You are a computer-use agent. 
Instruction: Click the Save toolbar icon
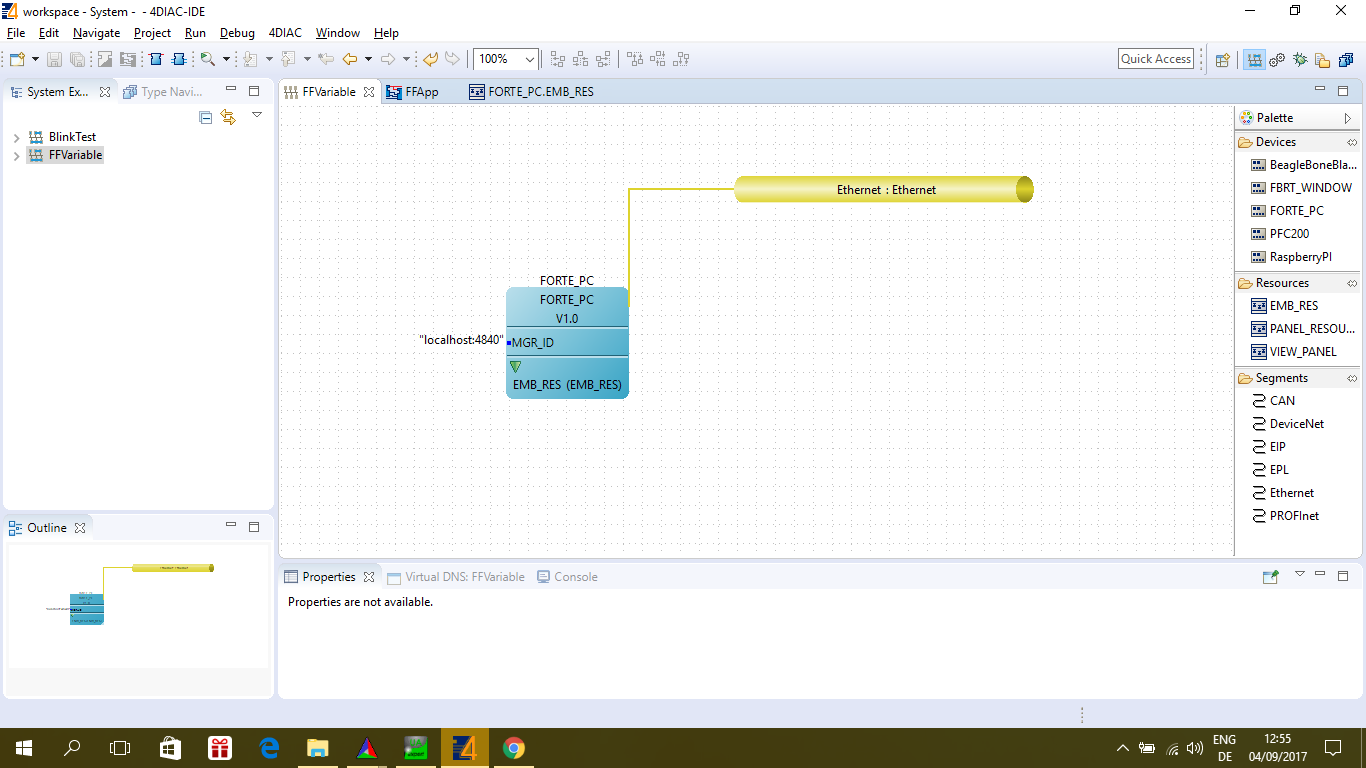coord(54,59)
